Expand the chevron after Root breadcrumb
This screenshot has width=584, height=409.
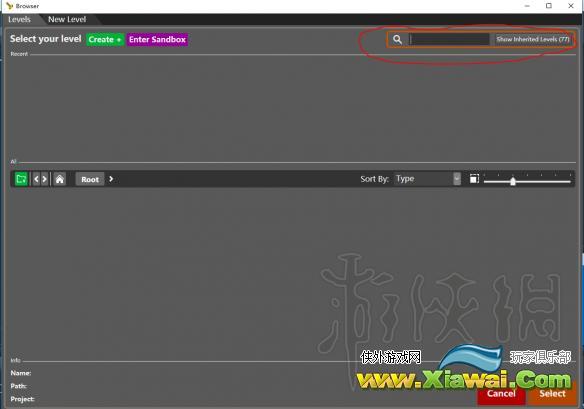coord(111,179)
